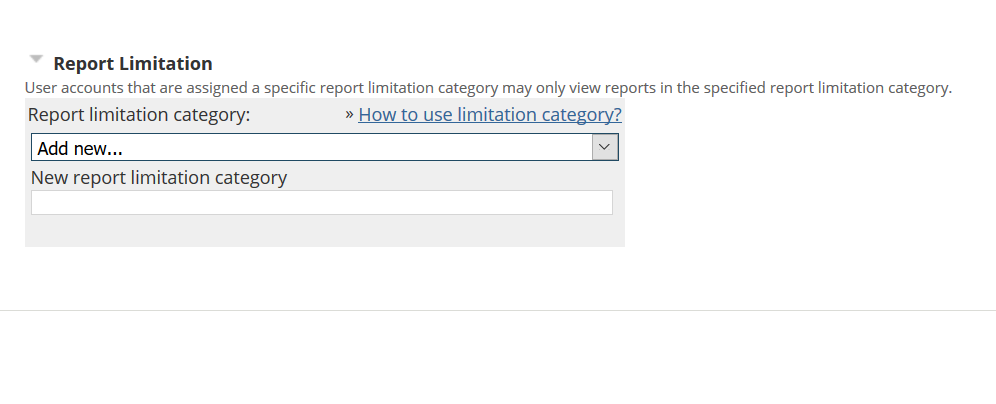
Task: Click blank area below the divider line
Action: click(x=498, y=360)
